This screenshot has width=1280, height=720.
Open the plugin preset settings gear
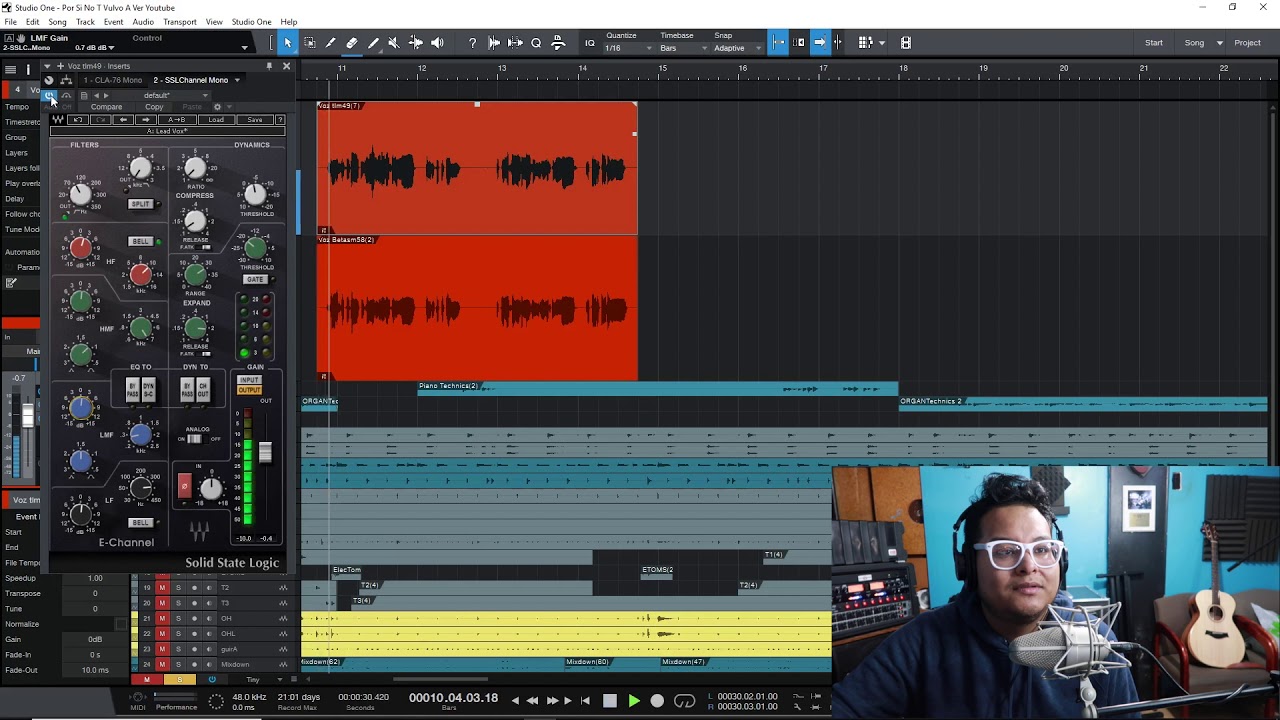[217, 107]
